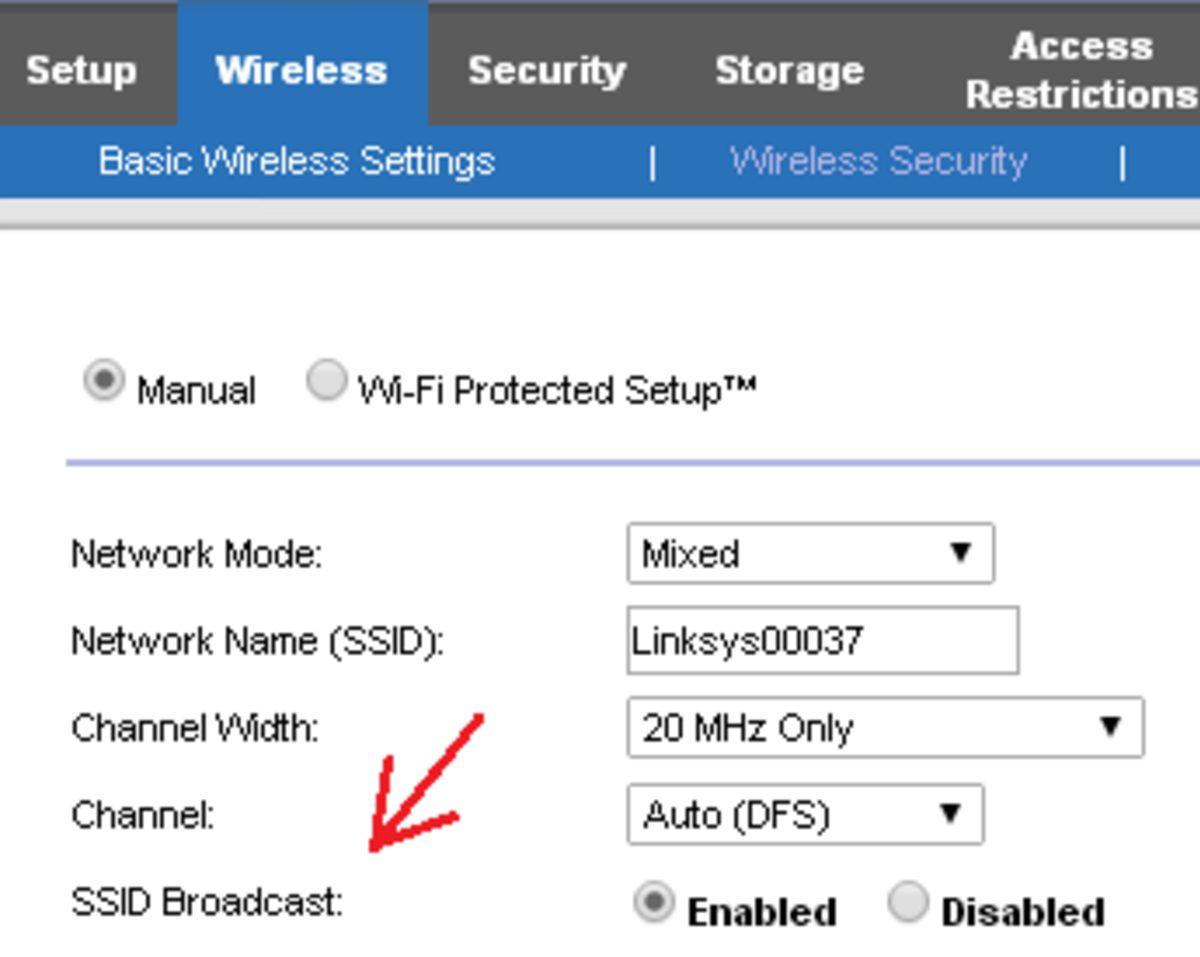
Task: Open the Mixed mode selector arrow
Action: click(x=962, y=552)
